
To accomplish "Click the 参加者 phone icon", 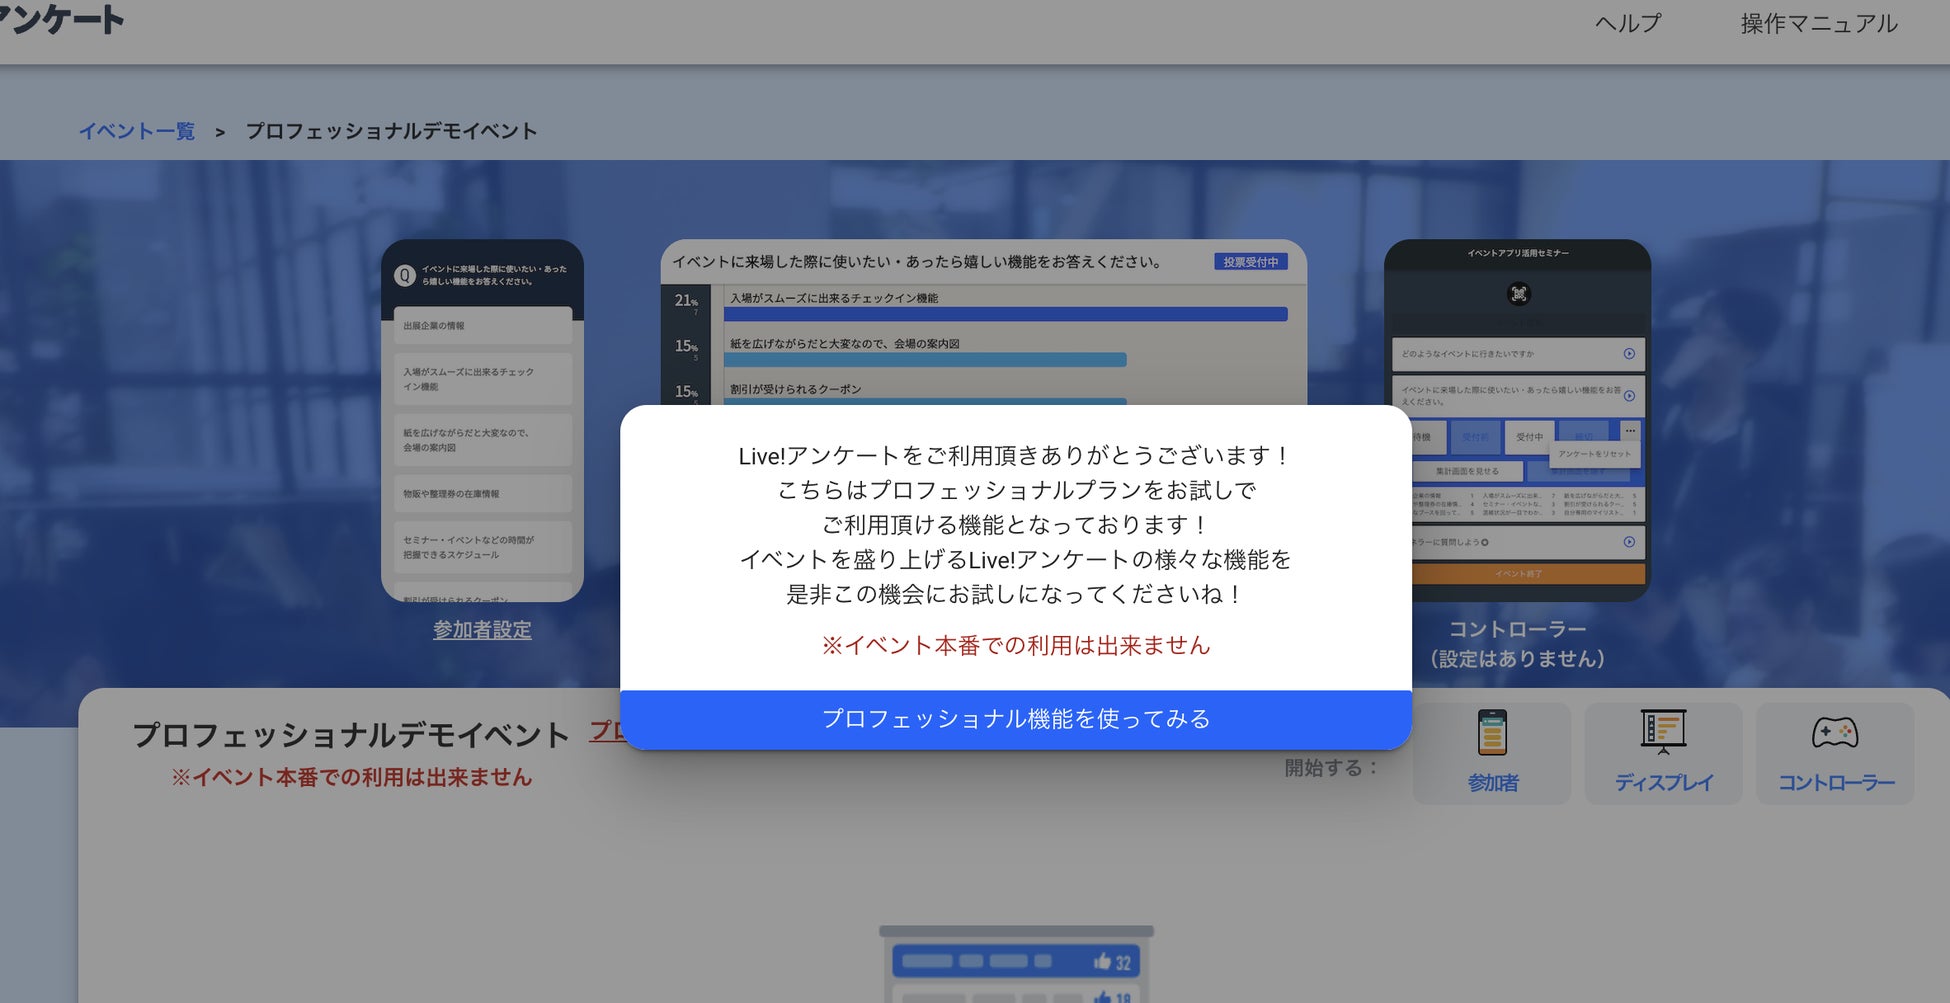I will (1492, 733).
